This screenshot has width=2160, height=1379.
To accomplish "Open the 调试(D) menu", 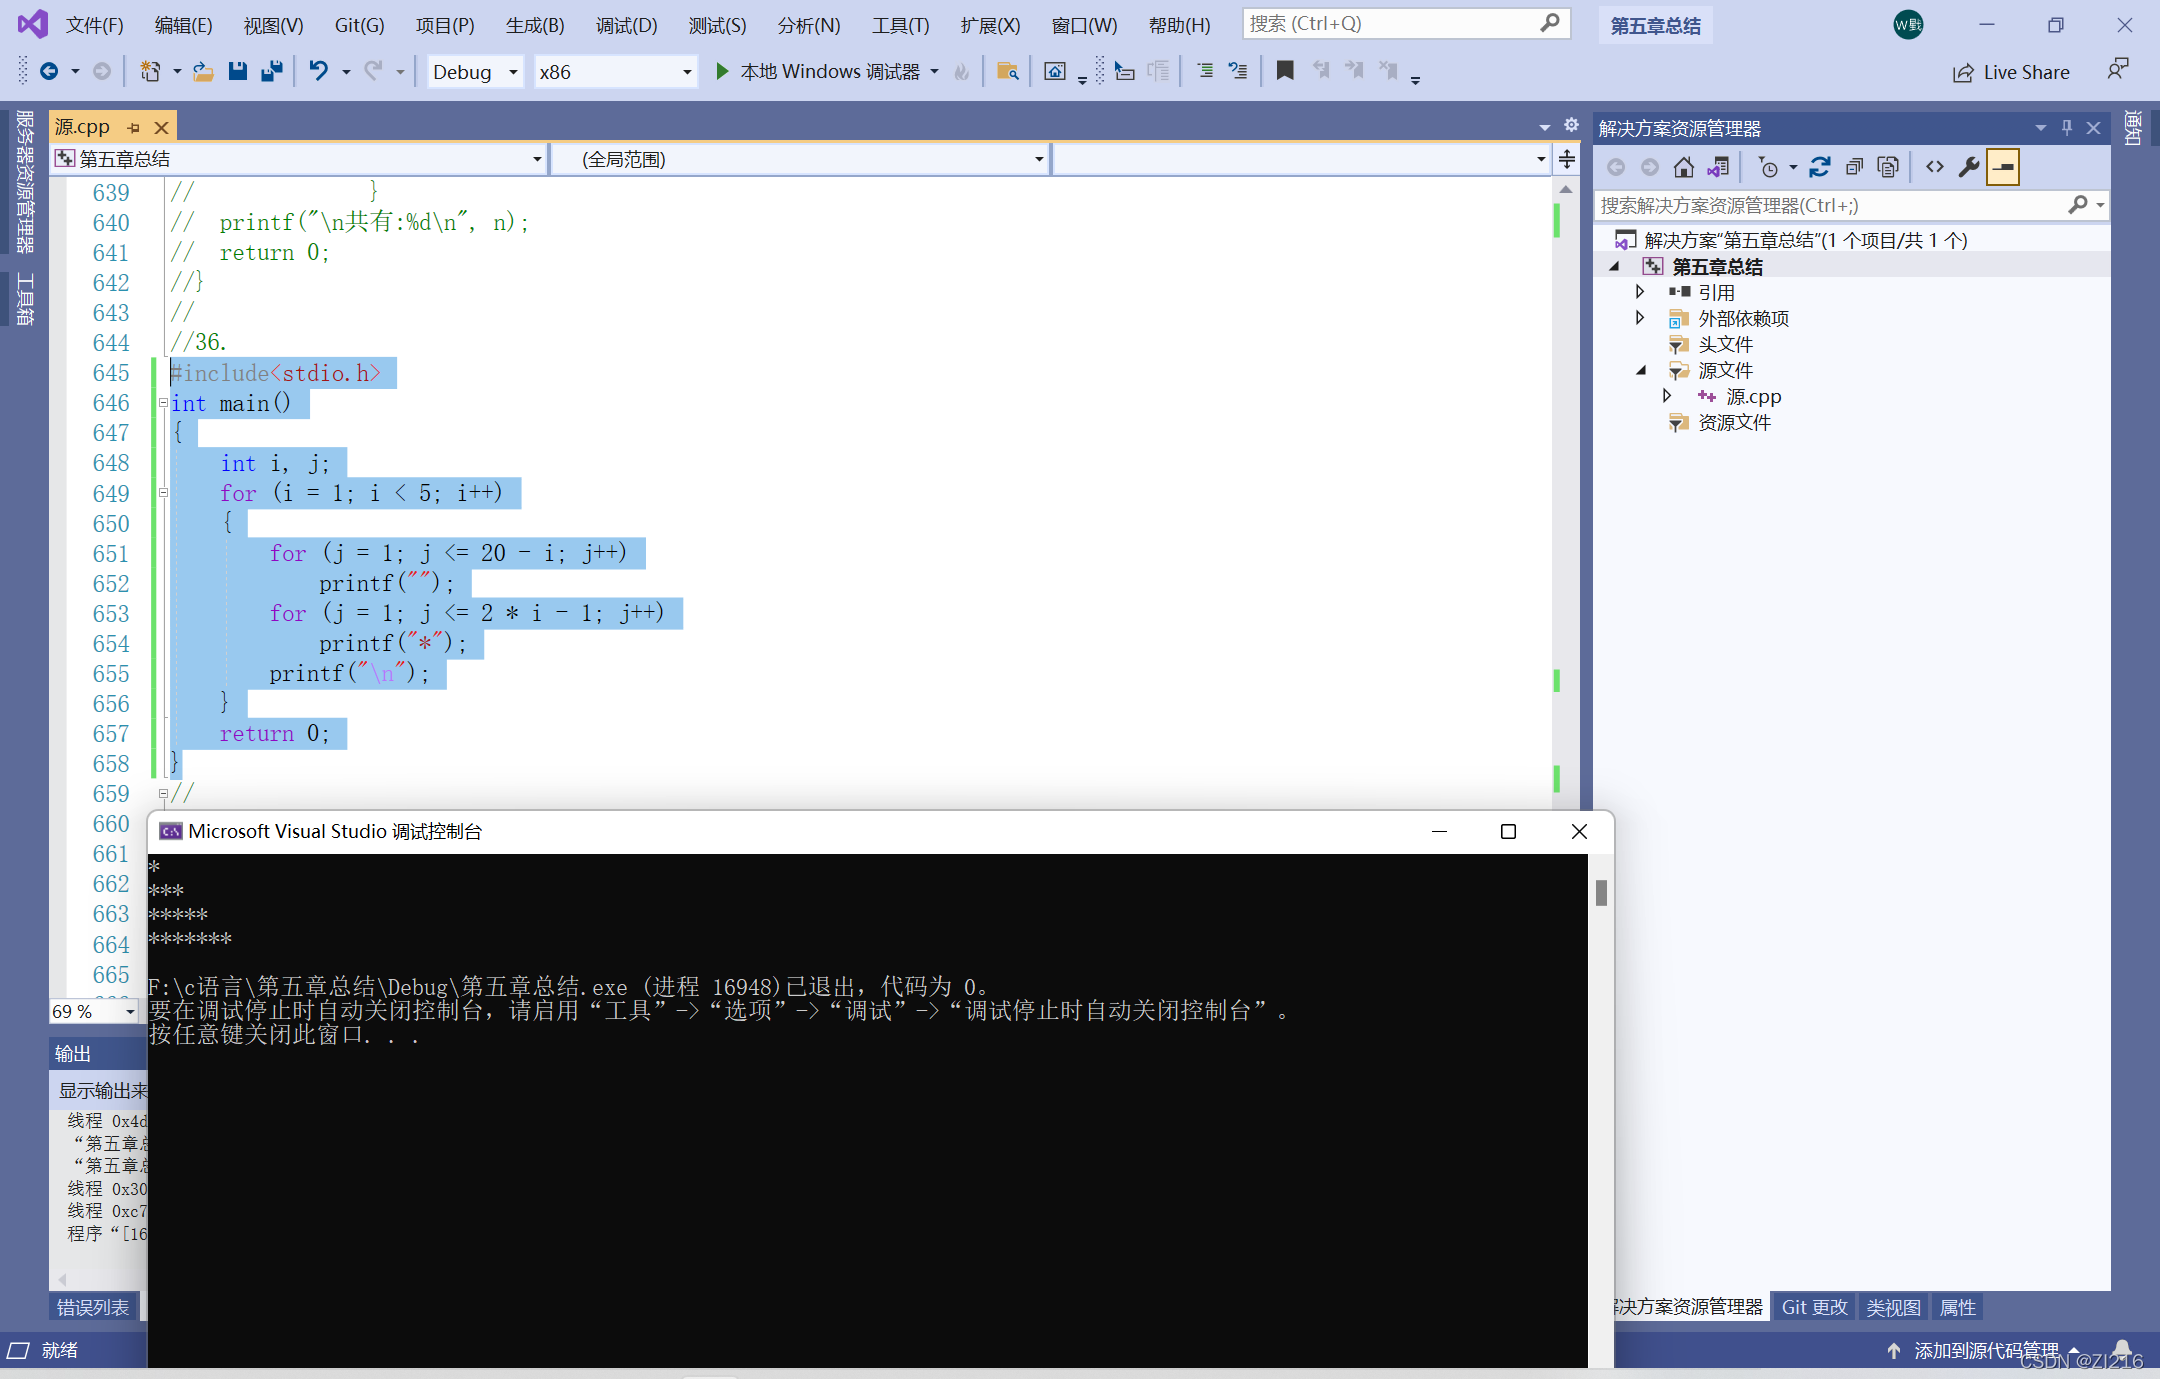I will [627, 25].
